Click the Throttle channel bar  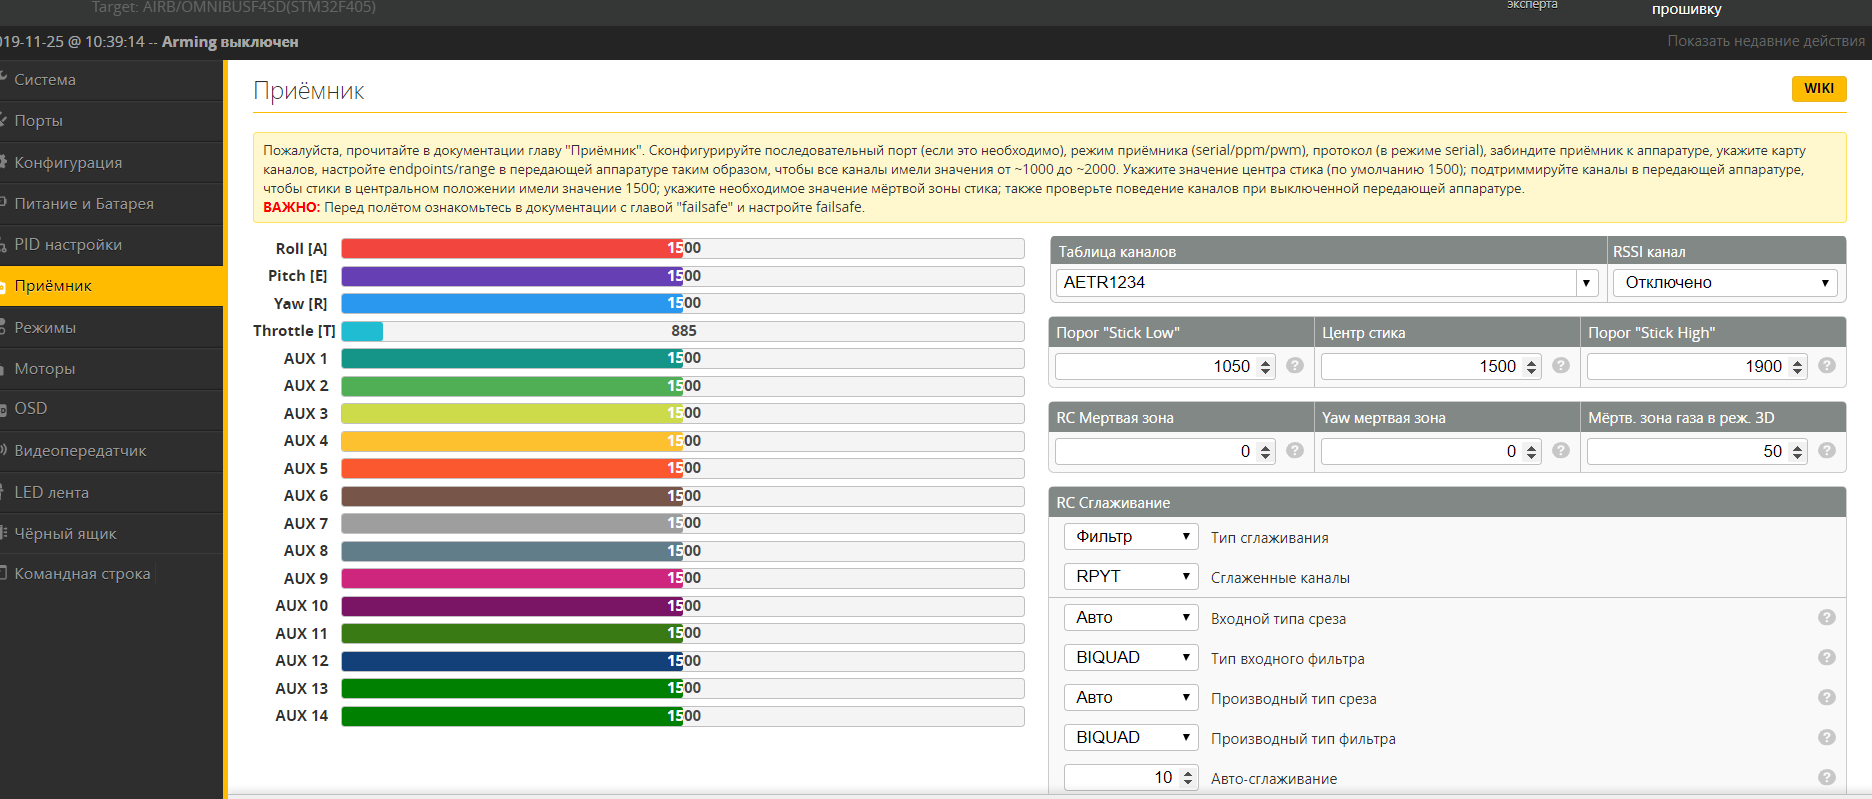[x=682, y=331]
